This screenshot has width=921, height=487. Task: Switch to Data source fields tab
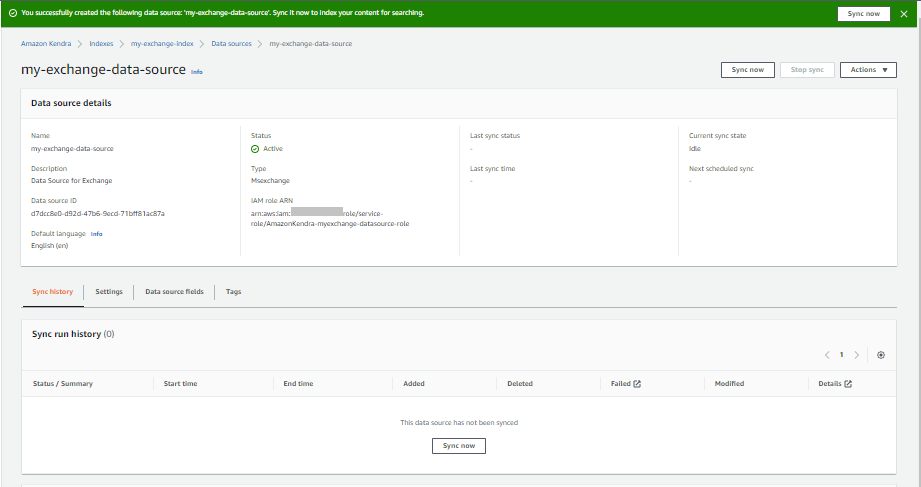[174, 292]
